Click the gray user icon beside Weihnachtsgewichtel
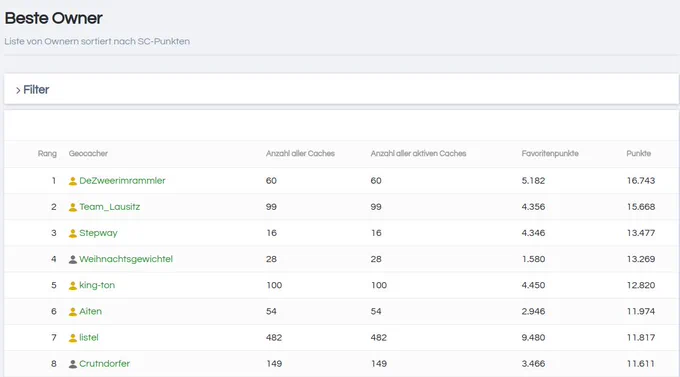680x377 pixels. coord(73,259)
